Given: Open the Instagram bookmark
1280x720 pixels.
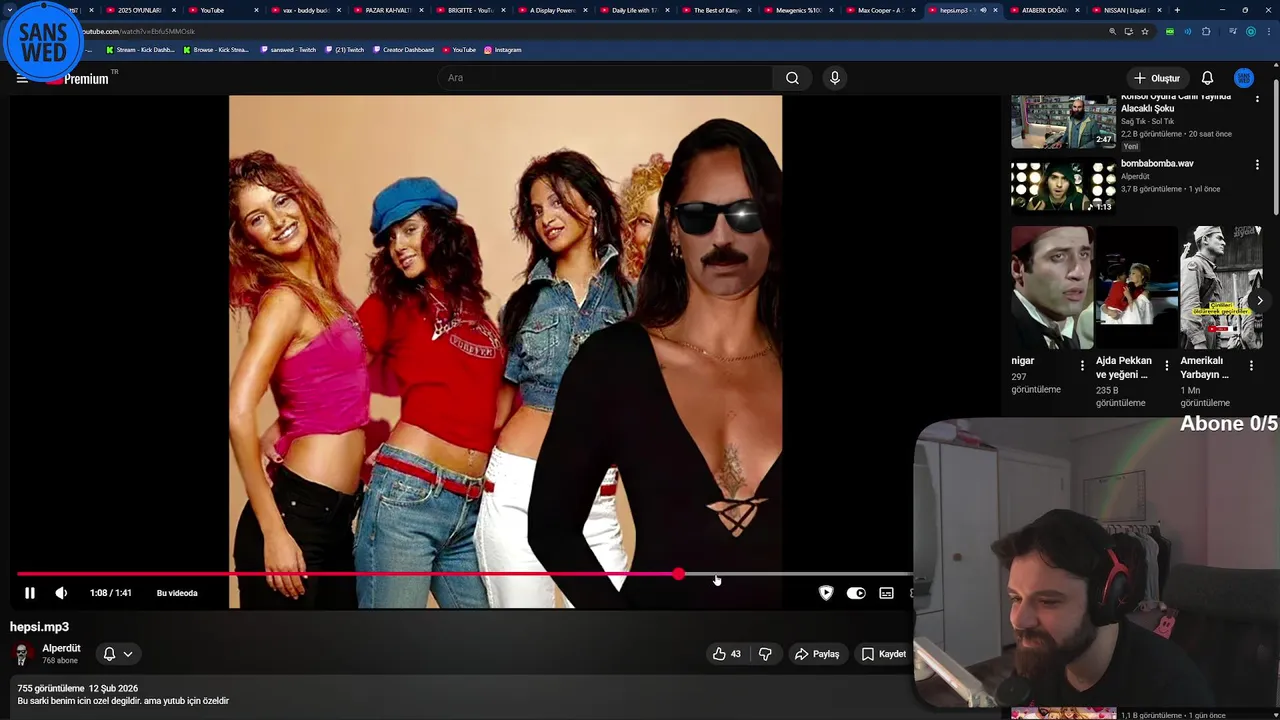Looking at the screenshot, I should pyautogui.click(x=502, y=49).
